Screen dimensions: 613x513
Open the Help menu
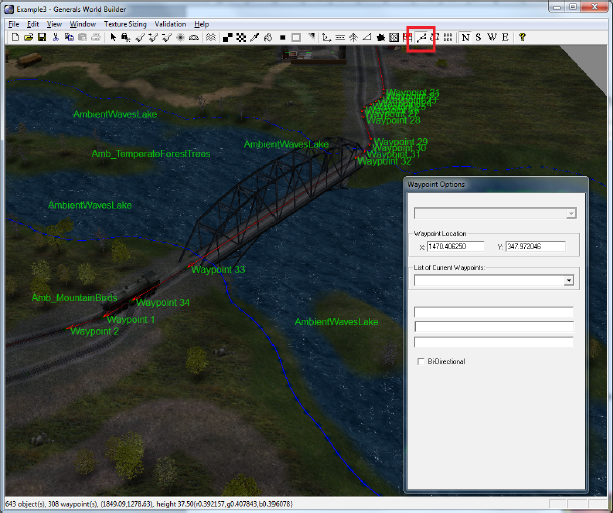pyautogui.click(x=202, y=24)
